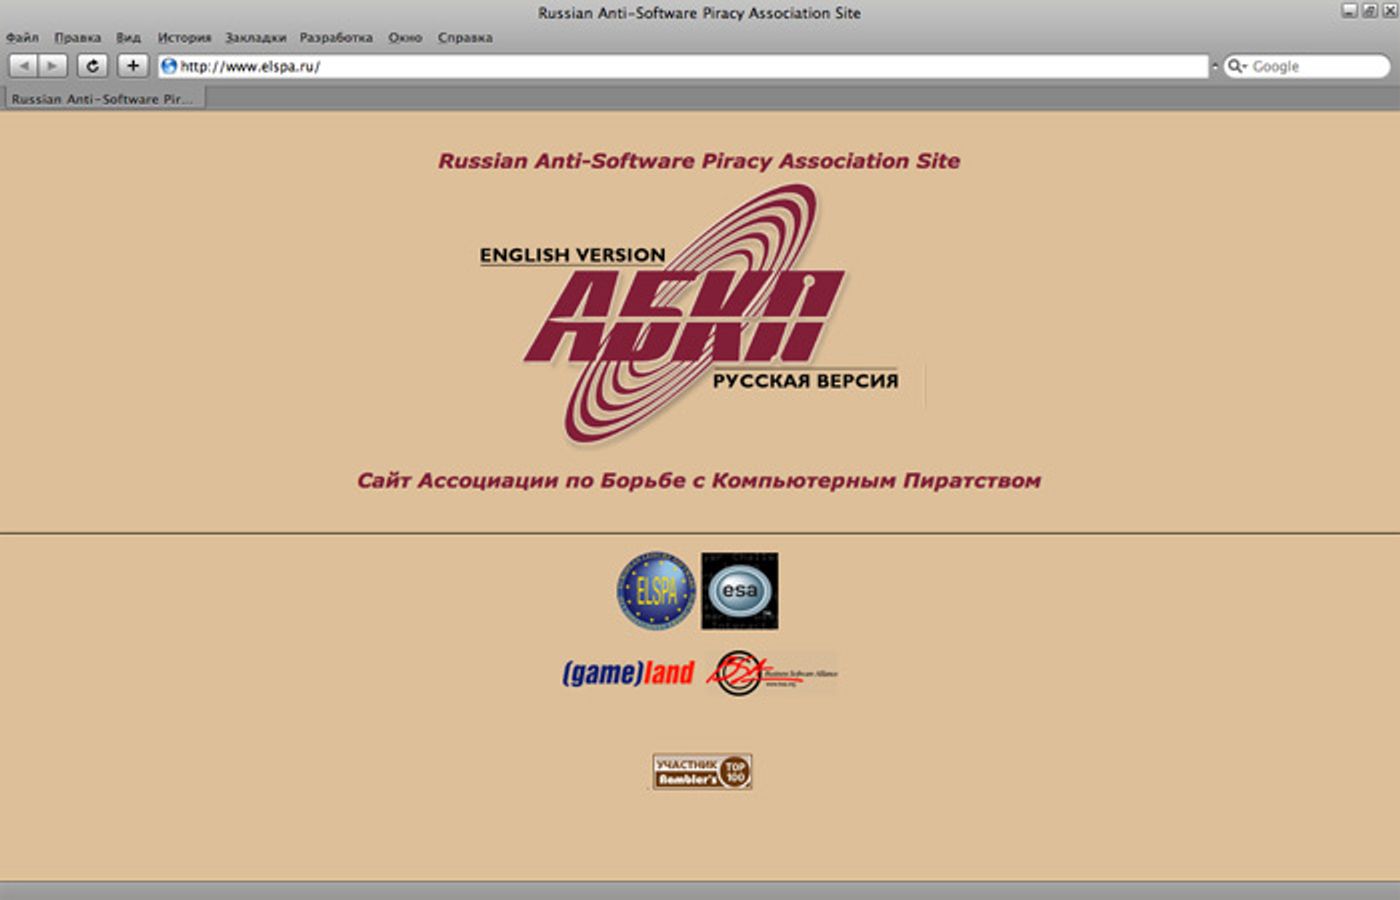Go forward with the right arrow button
This screenshot has height=900, width=1400.
pyautogui.click(x=52, y=66)
